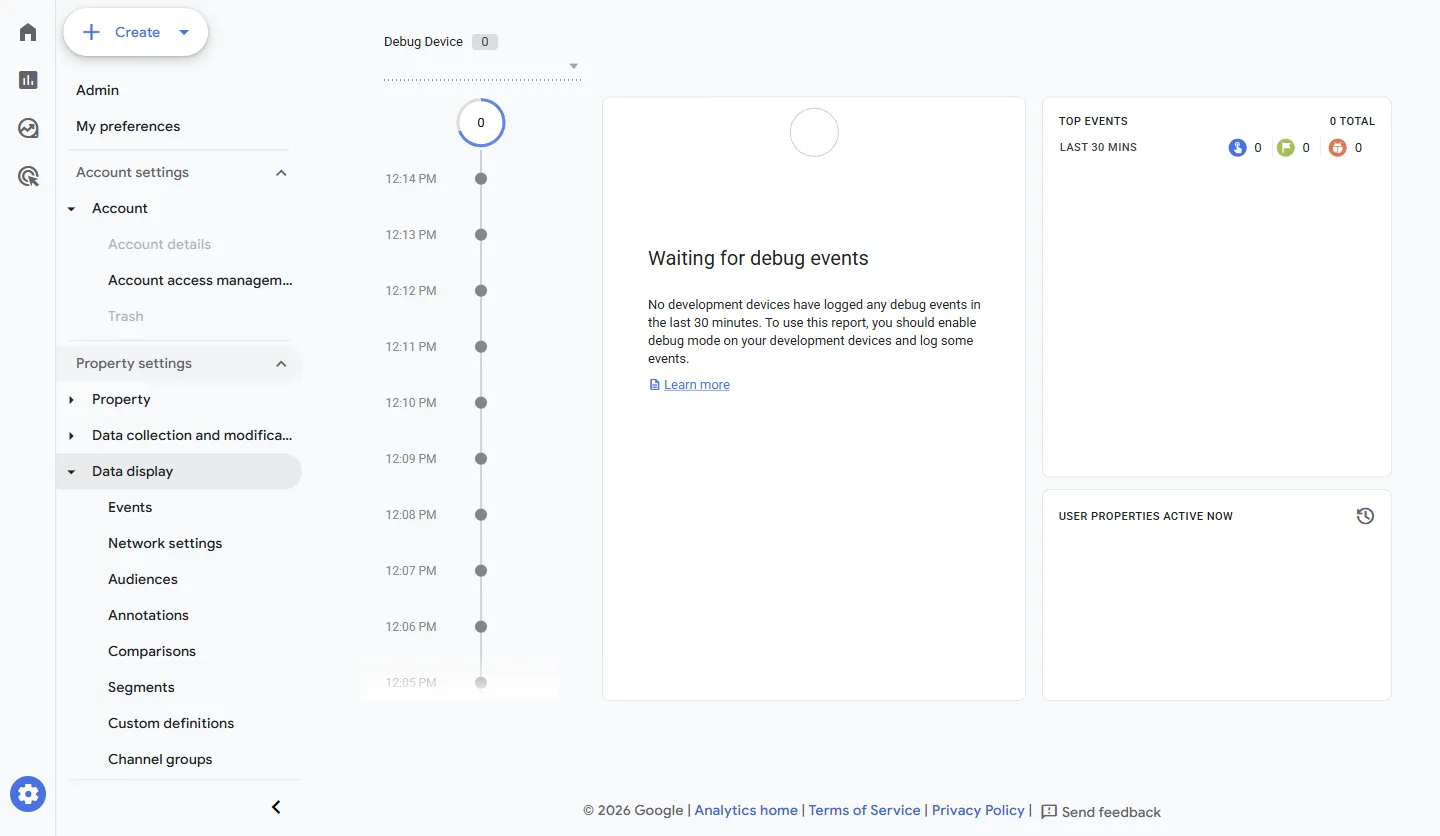Click the green flag key-event counter icon
Screen dimensions: 1440x836
(x=1286, y=148)
